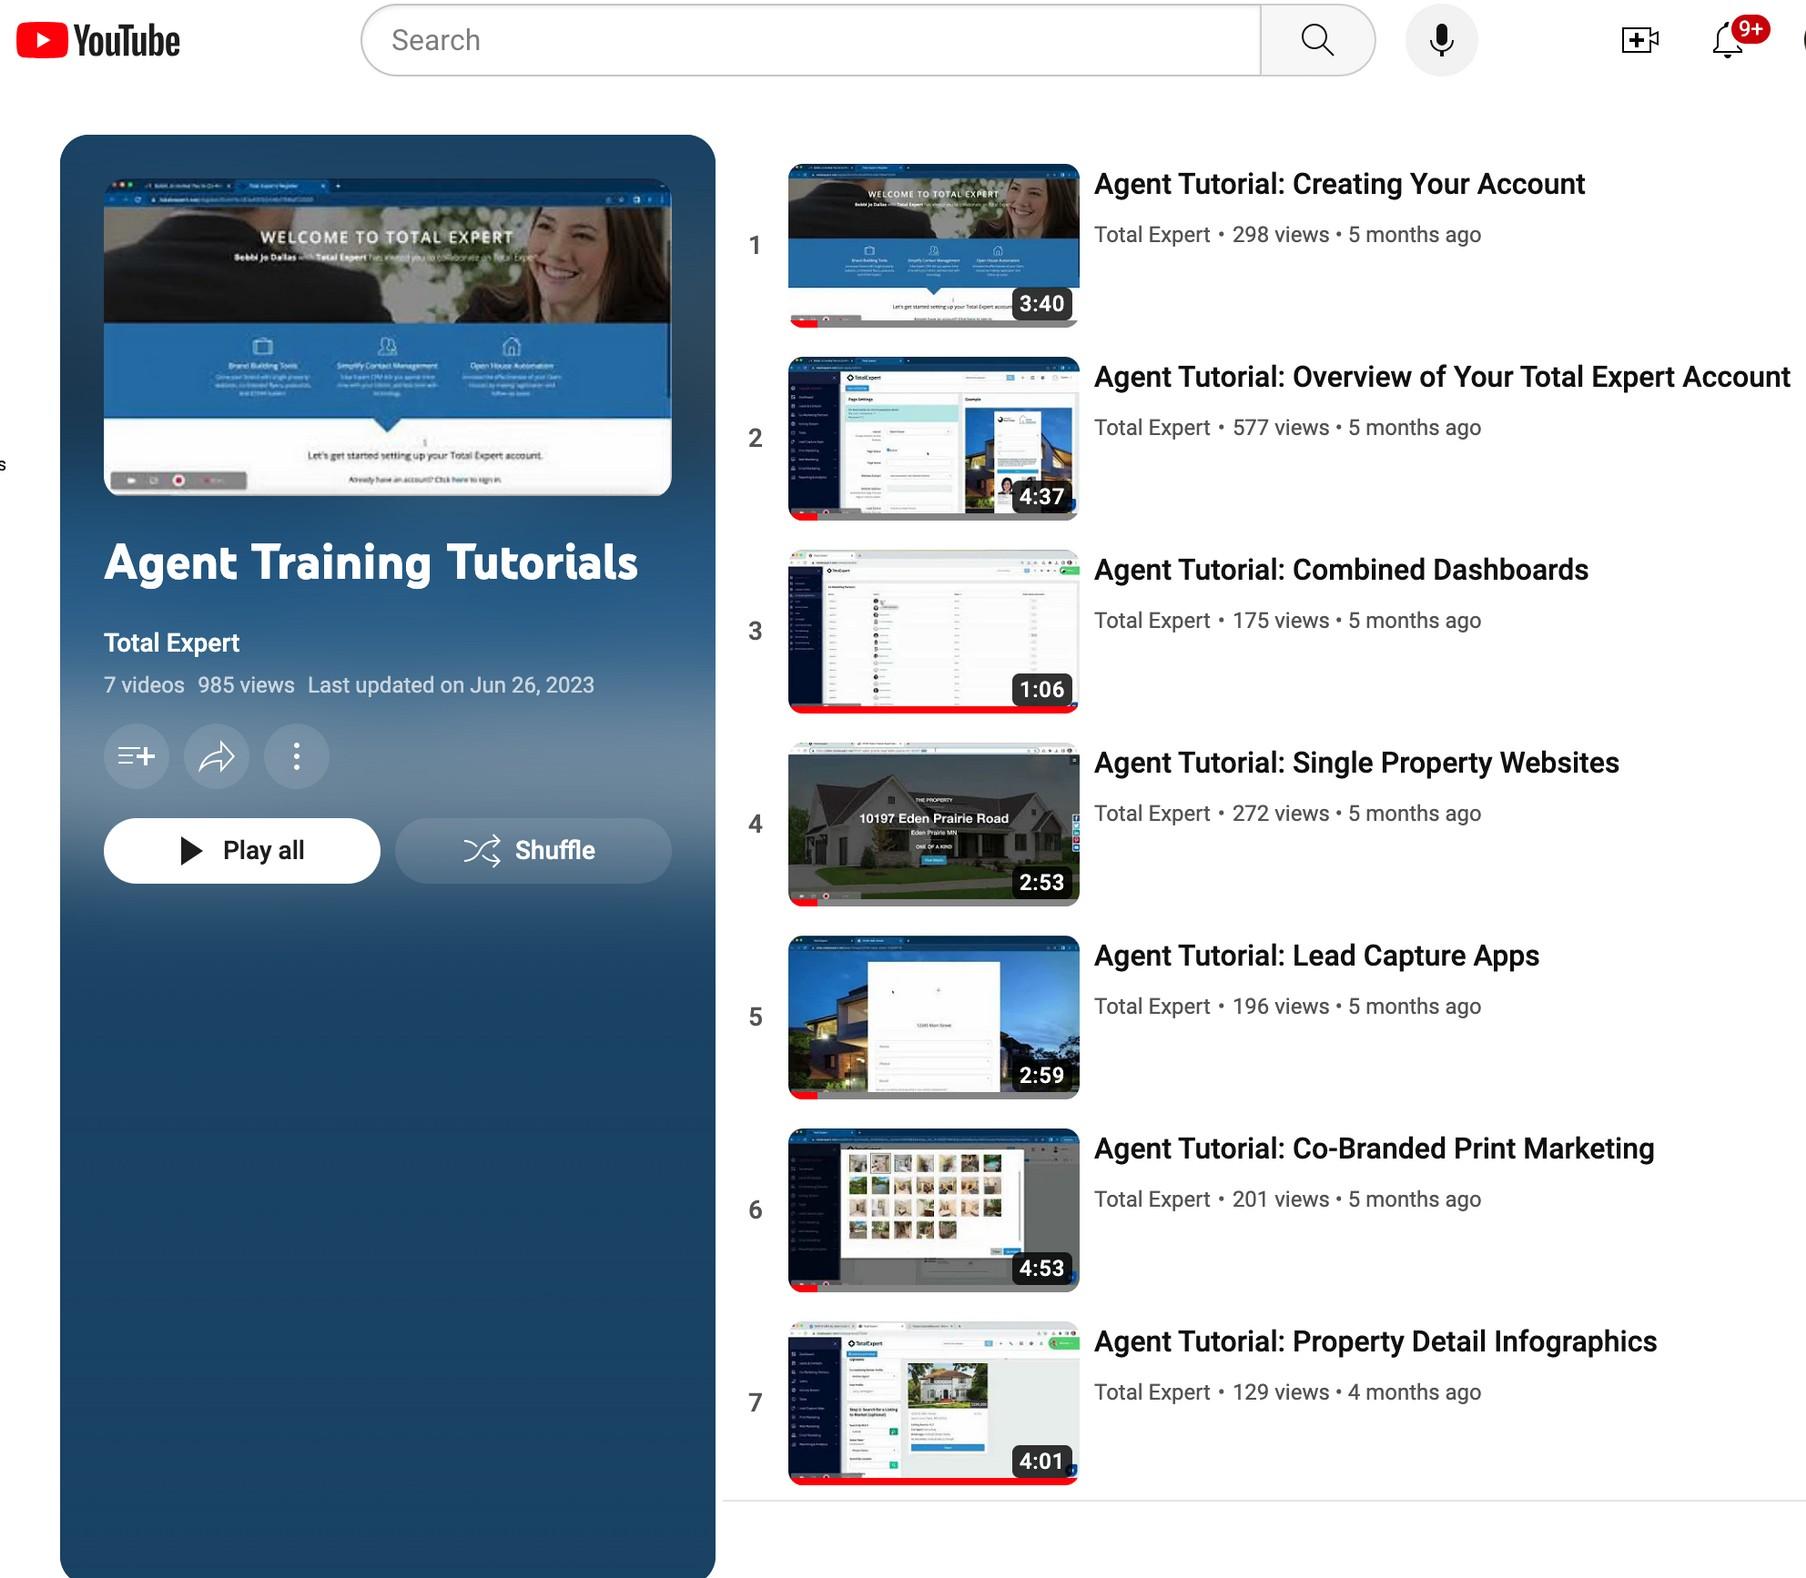Click title 'Agent Tutorial: Single Property Websites'
The image size is (1806, 1578).
click(1356, 763)
